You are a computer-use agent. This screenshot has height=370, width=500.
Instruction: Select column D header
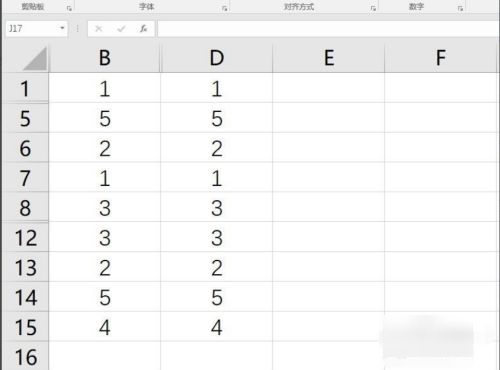(x=217, y=58)
